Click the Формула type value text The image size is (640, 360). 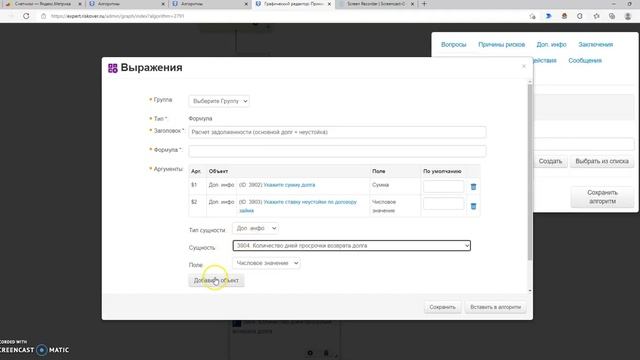(x=200, y=118)
